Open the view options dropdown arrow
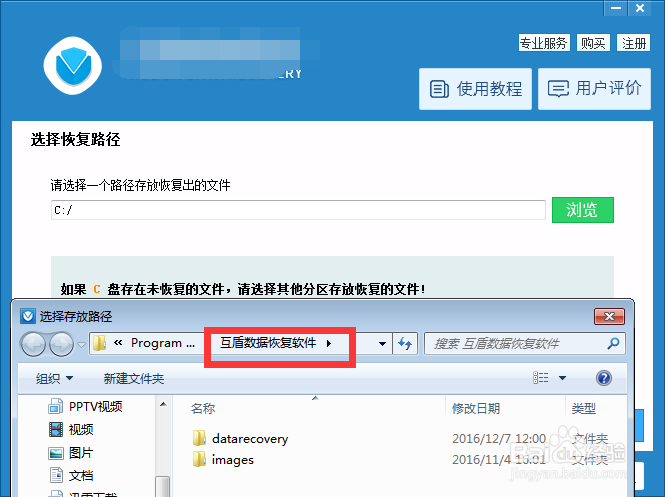 tap(562, 378)
